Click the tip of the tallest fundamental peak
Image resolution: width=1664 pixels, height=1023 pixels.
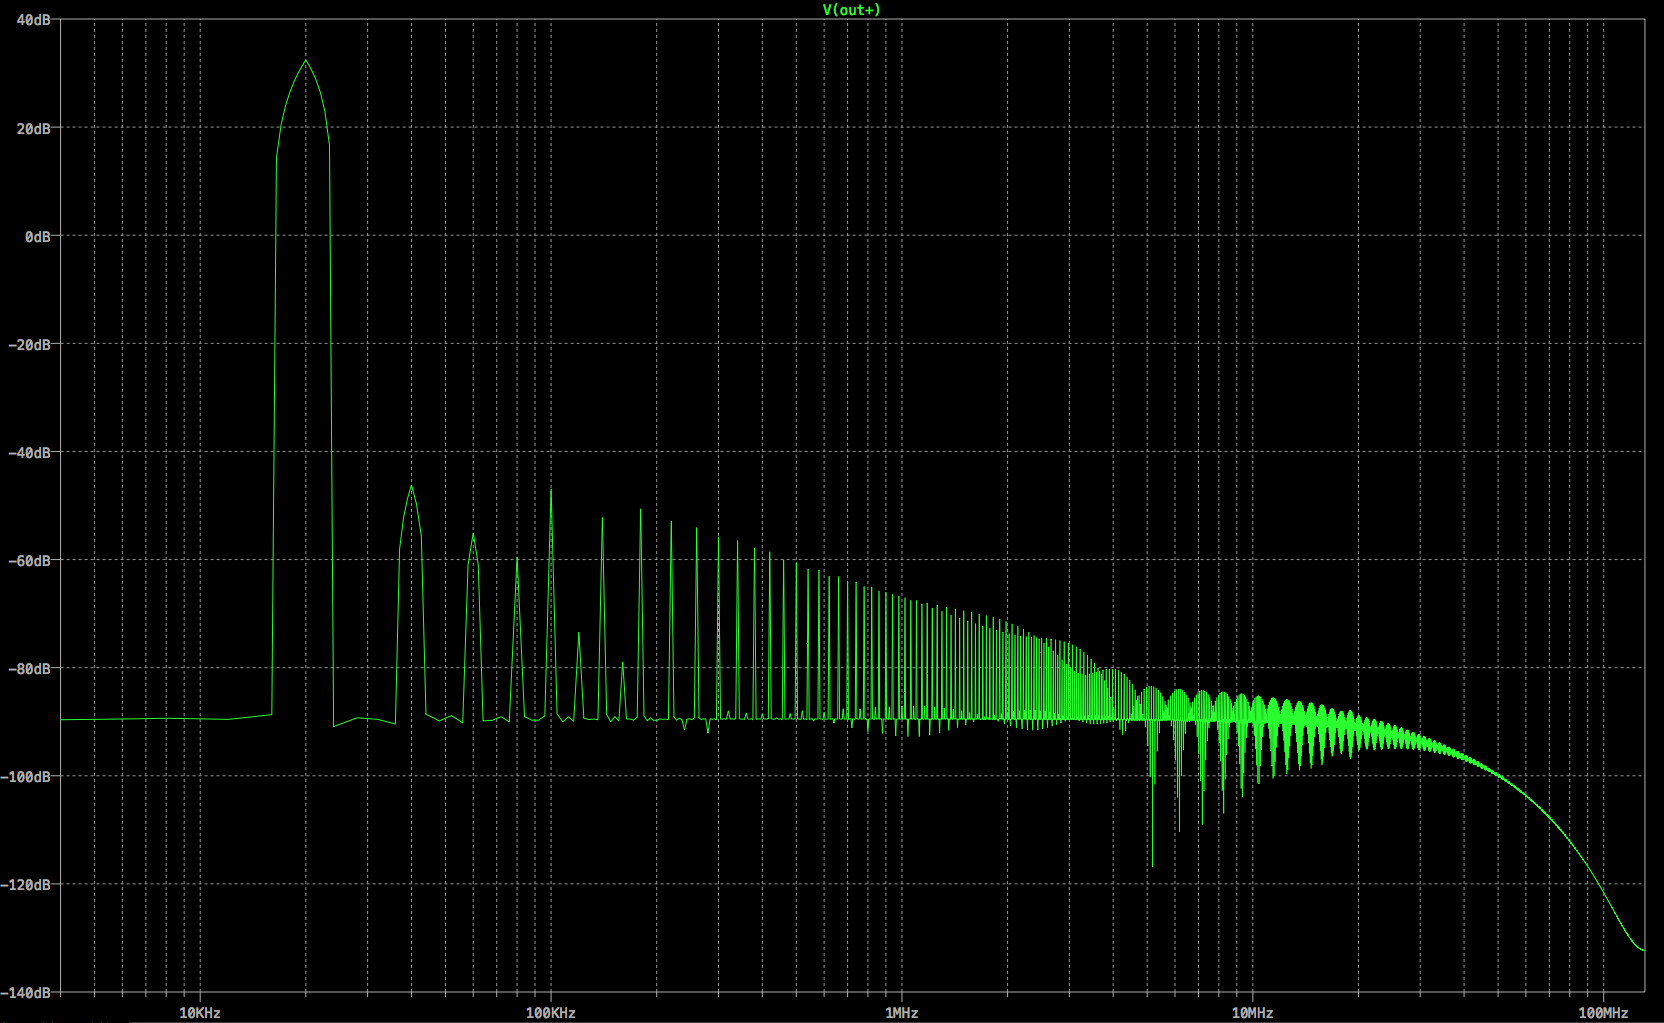[306, 60]
